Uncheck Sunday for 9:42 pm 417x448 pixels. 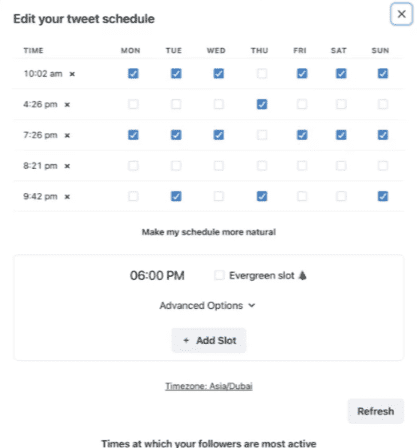pos(383,196)
